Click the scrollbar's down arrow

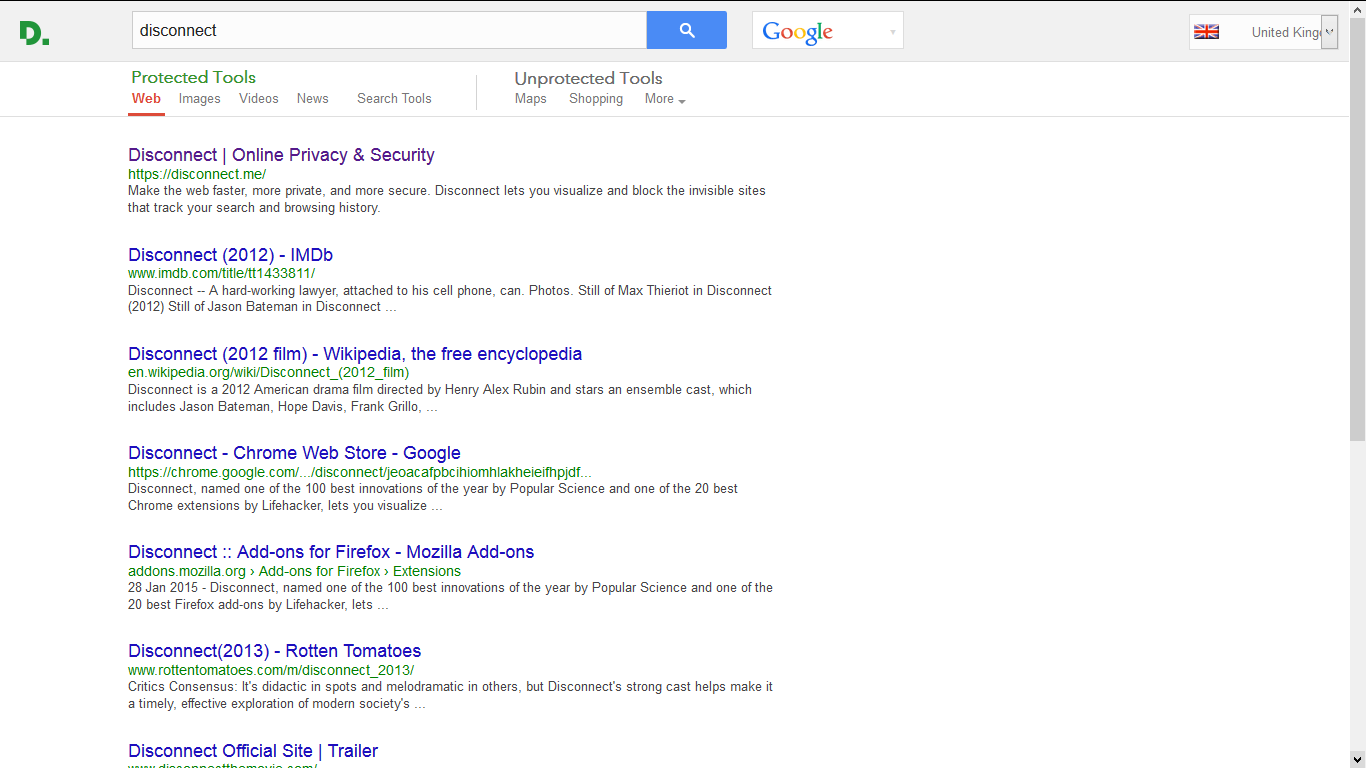[x=1358, y=761]
